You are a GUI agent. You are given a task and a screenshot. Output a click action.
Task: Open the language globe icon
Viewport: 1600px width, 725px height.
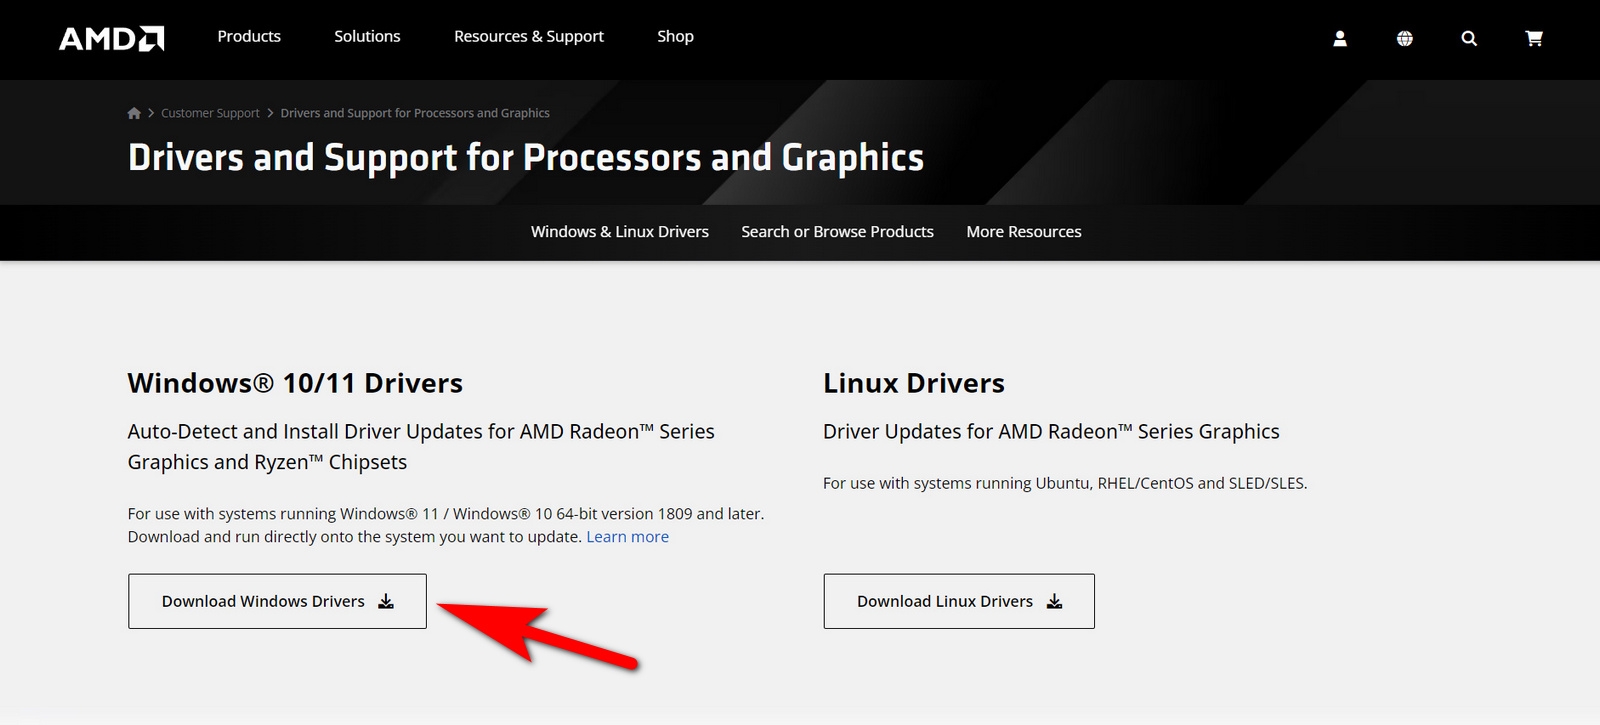click(x=1404, y=38)
